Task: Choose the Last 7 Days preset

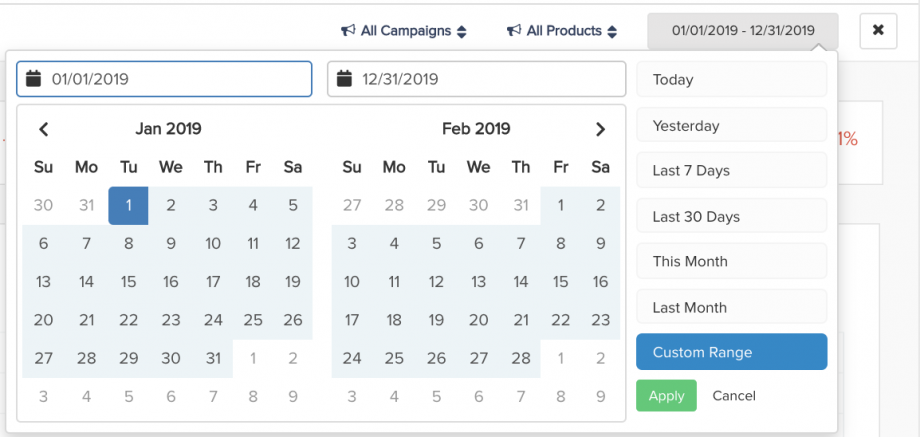Action: pos(731,171)
